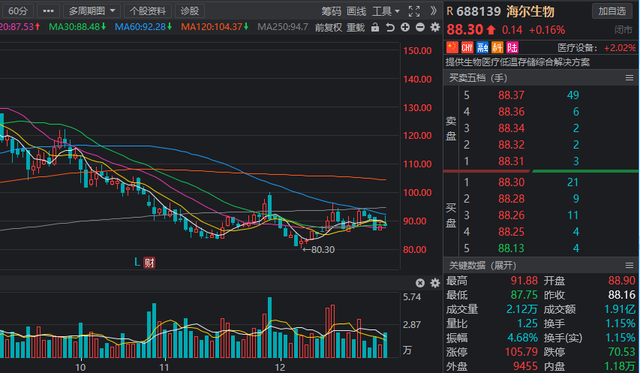Click 加自选 button
The height and width of the screenshot is (373, 640).
[x=612, y=11]
